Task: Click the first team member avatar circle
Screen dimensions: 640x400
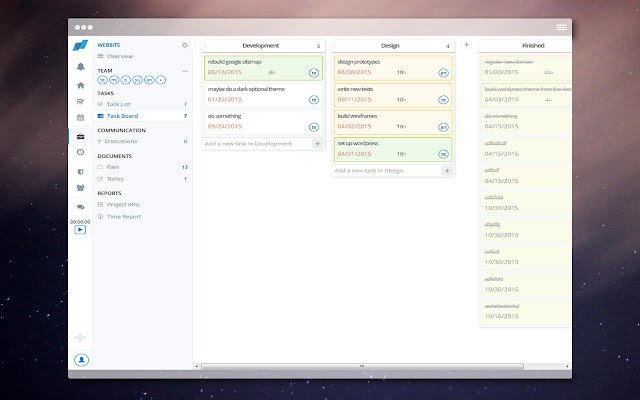Action: 102,80
